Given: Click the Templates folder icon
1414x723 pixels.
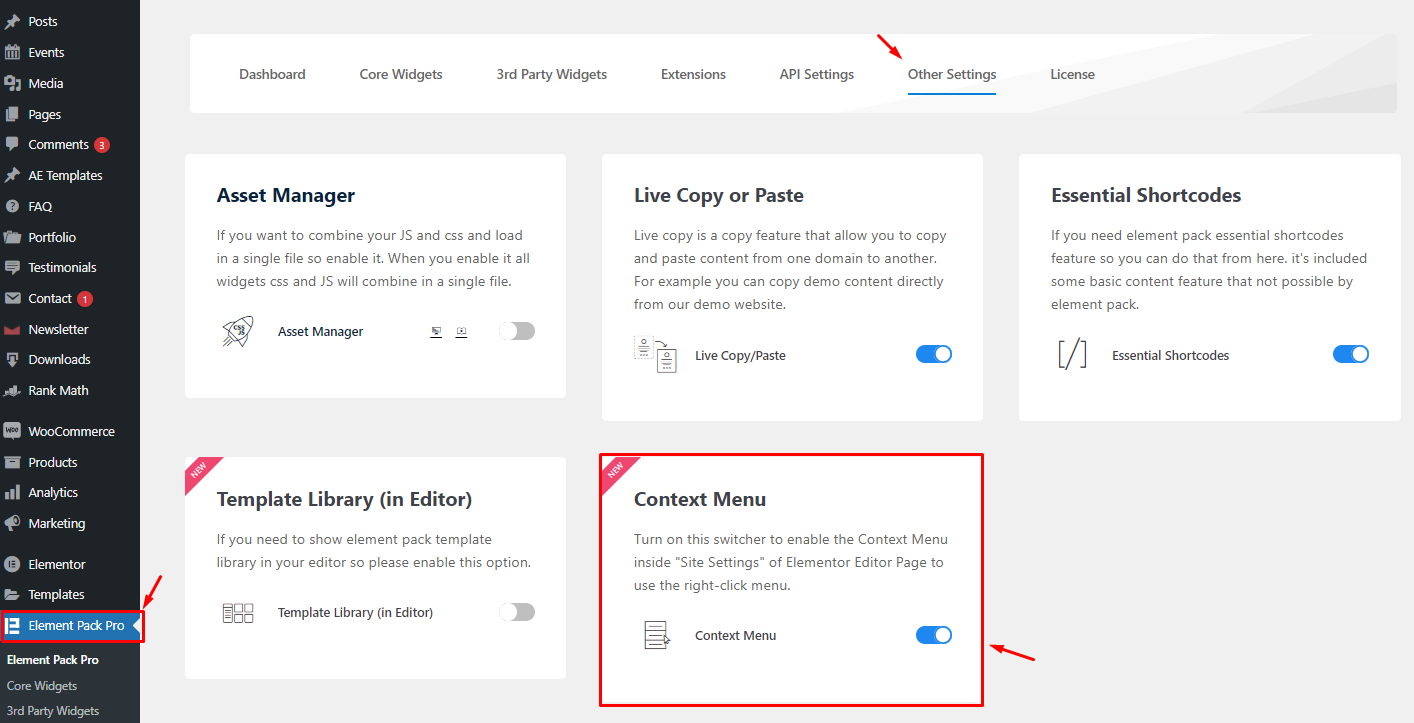Looking at the screenshot, I should (x=12, y=594).
